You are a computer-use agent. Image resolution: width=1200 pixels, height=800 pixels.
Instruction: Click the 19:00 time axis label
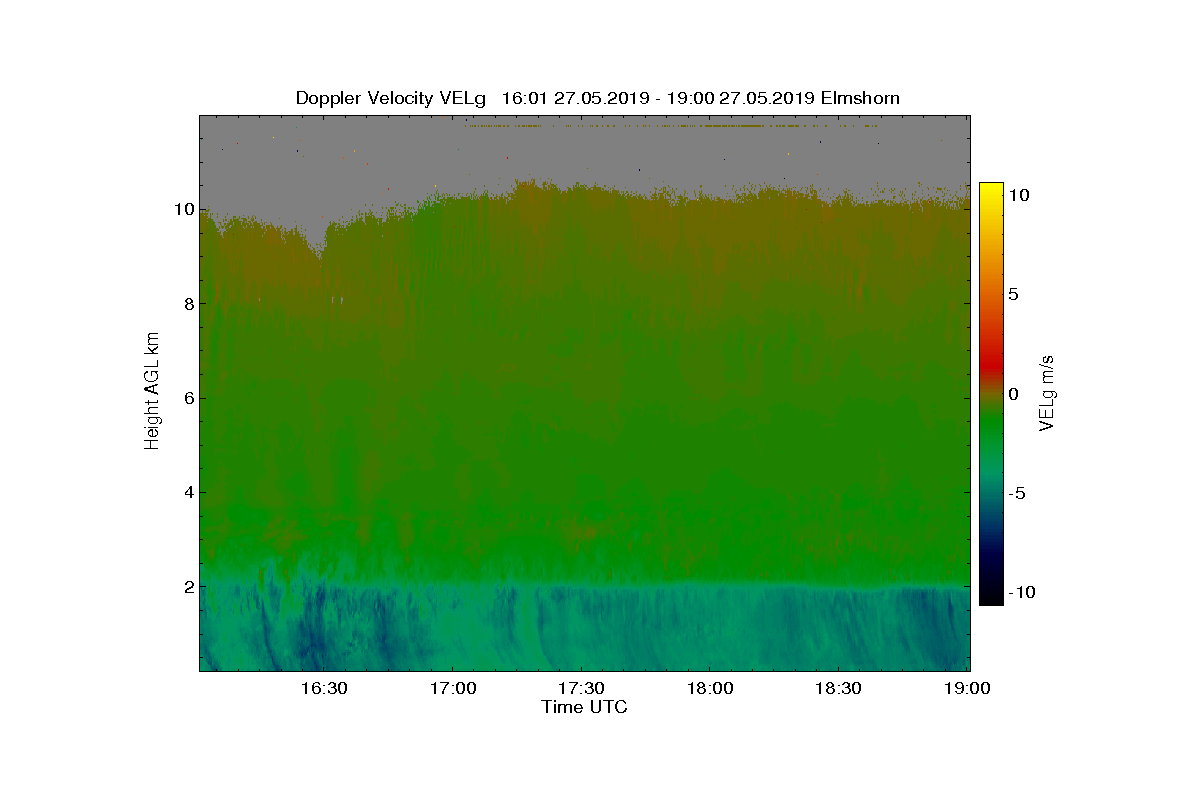pyautogui.click(x=967, y=689)
